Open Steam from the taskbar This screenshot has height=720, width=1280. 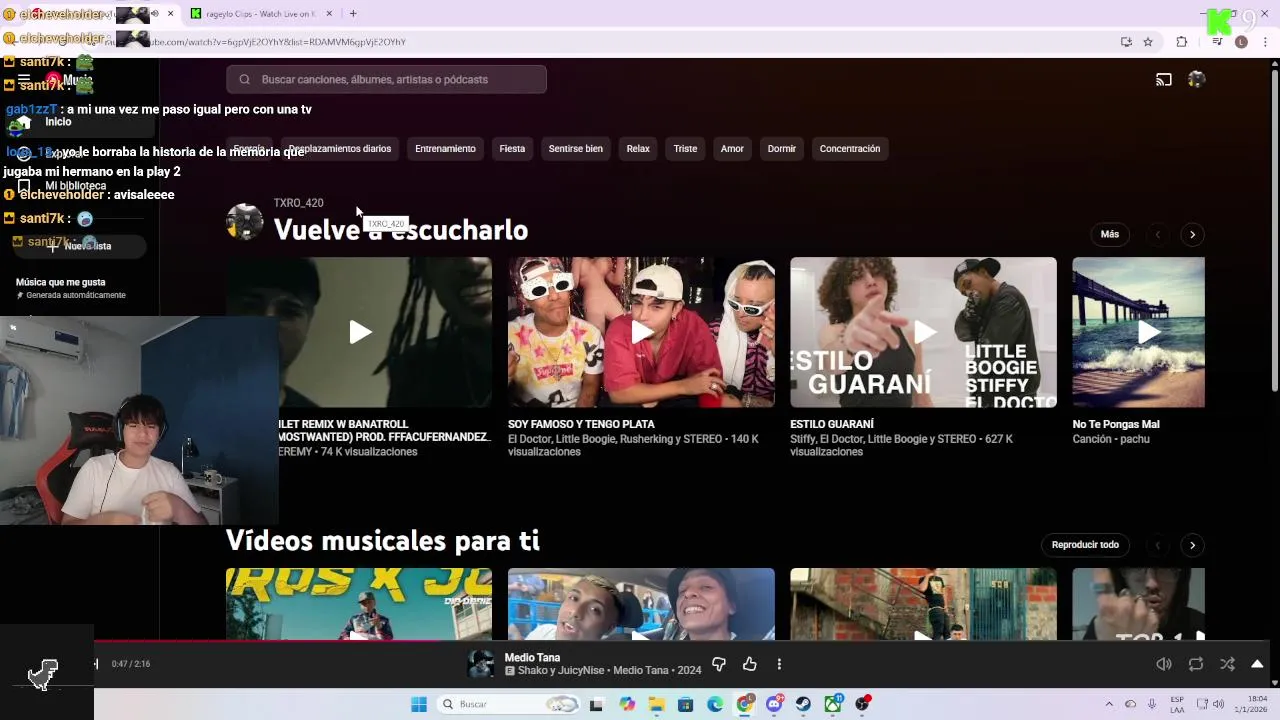pyautogui.click(x=803, y=704)
